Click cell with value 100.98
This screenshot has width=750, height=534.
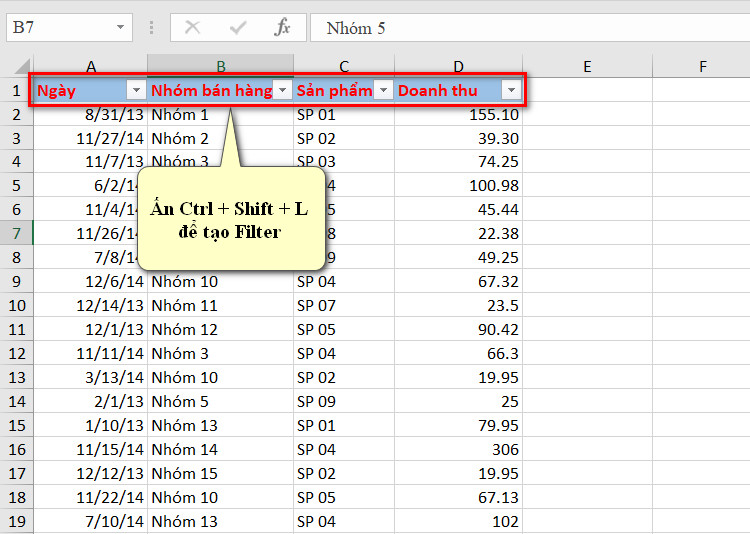(x=458, y=185)
